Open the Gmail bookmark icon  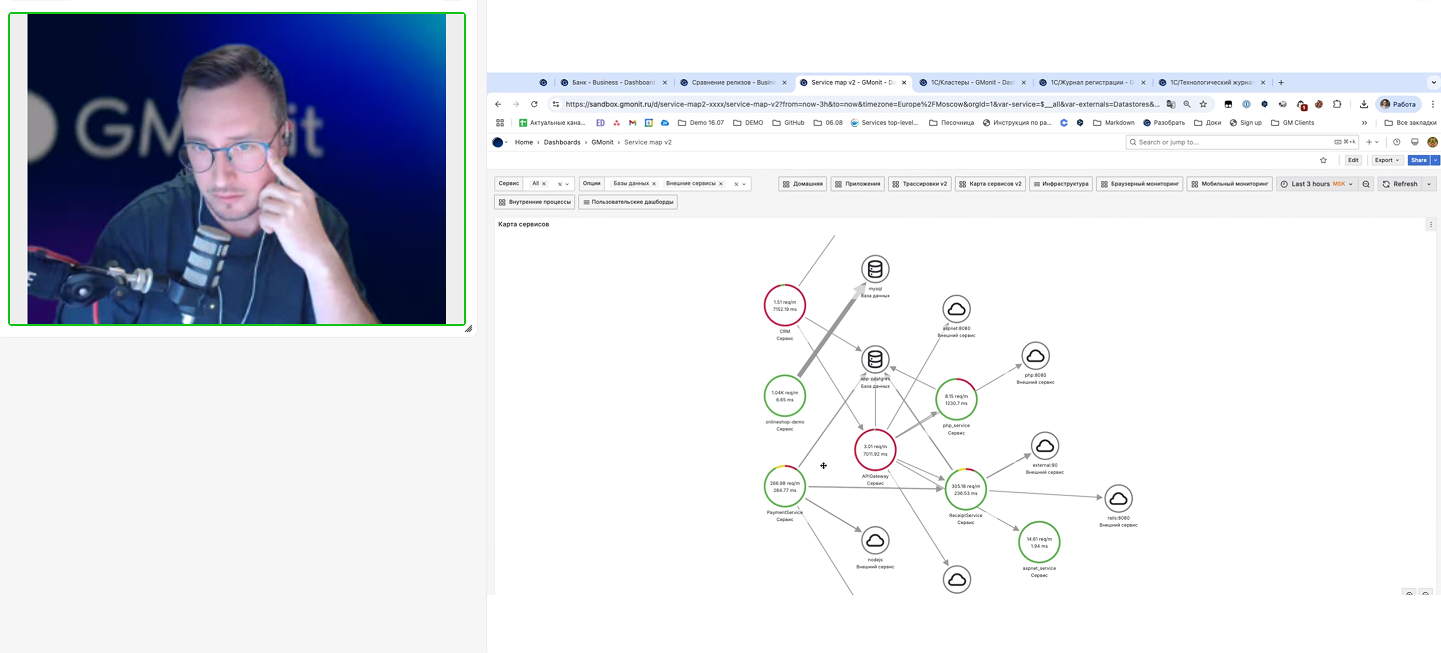coord(632,123)
